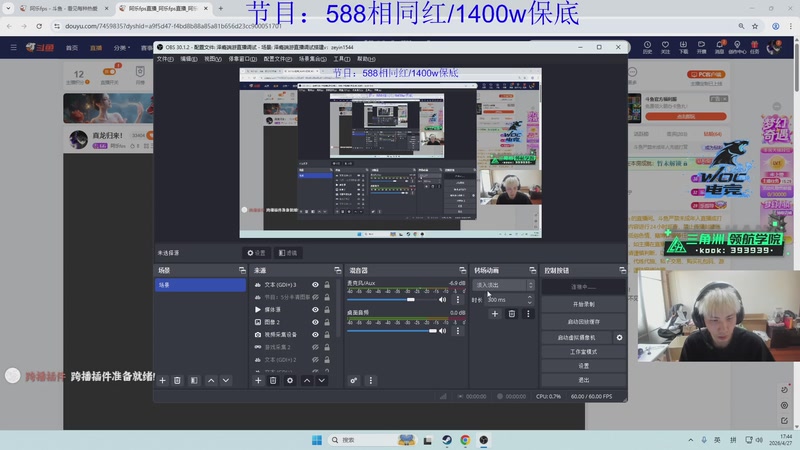Click Steam icon on Windows taskbar

coord(447,440)
